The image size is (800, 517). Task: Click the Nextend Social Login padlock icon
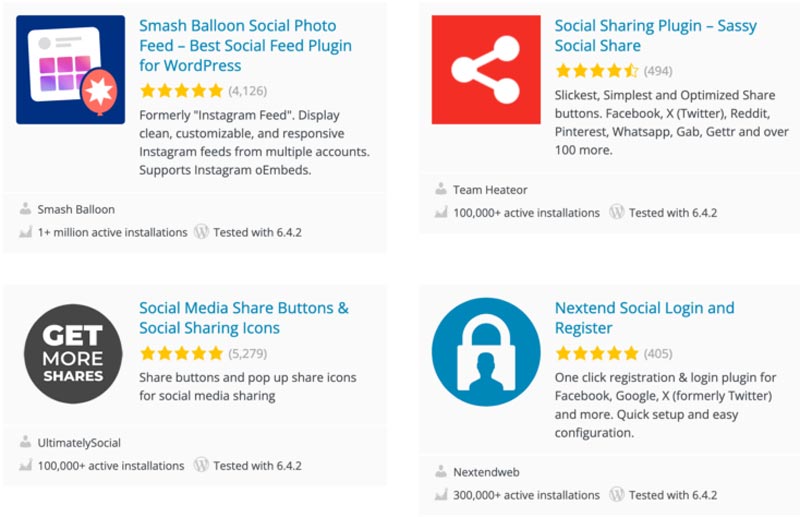pyautogui.click(x=485, y=352)
